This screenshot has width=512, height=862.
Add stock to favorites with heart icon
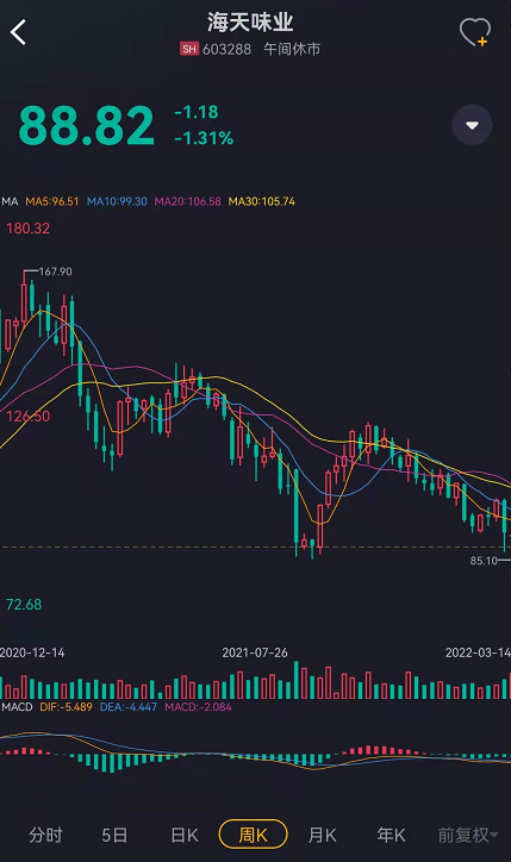475,32
